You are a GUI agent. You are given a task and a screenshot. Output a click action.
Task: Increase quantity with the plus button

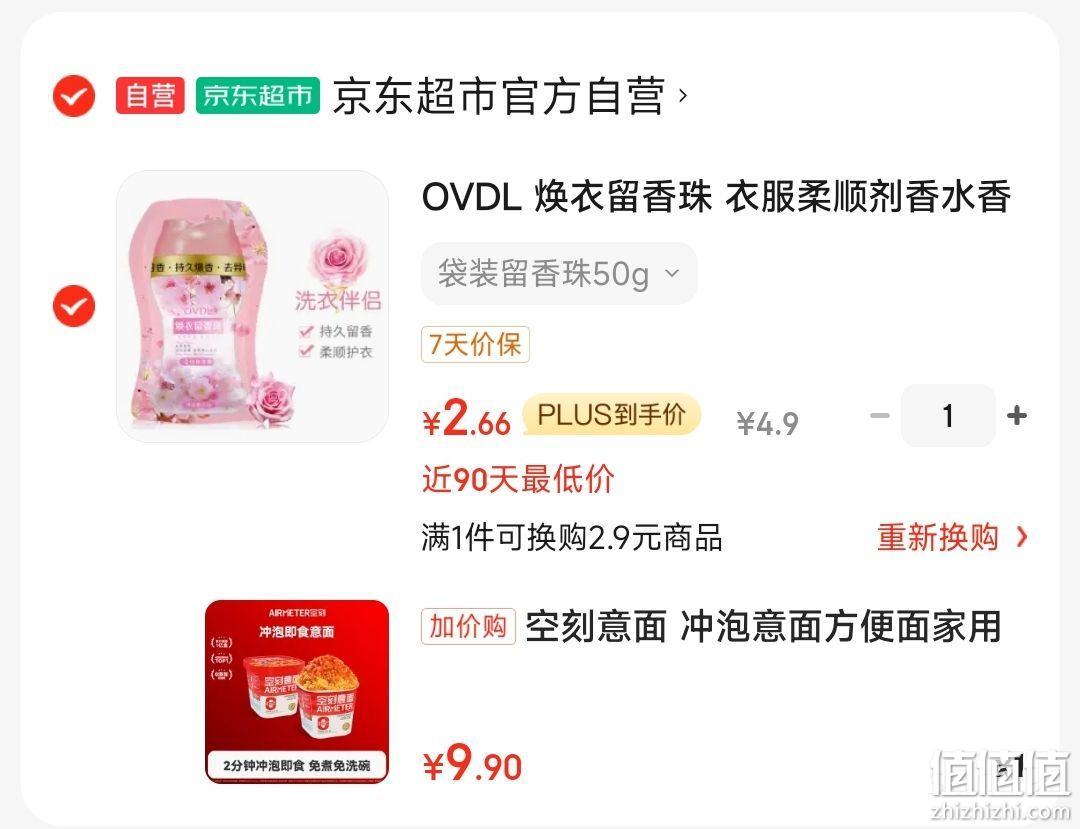point(1017,415)
